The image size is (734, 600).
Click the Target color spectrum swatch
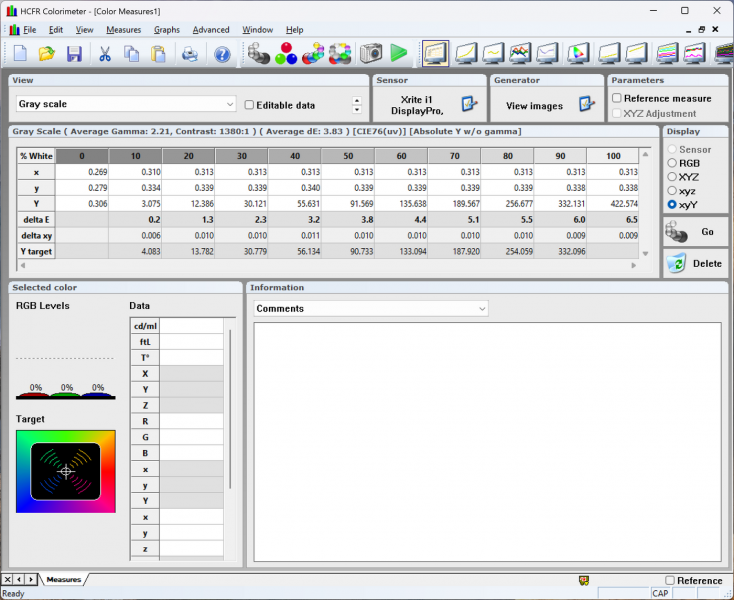click(66, 470)
